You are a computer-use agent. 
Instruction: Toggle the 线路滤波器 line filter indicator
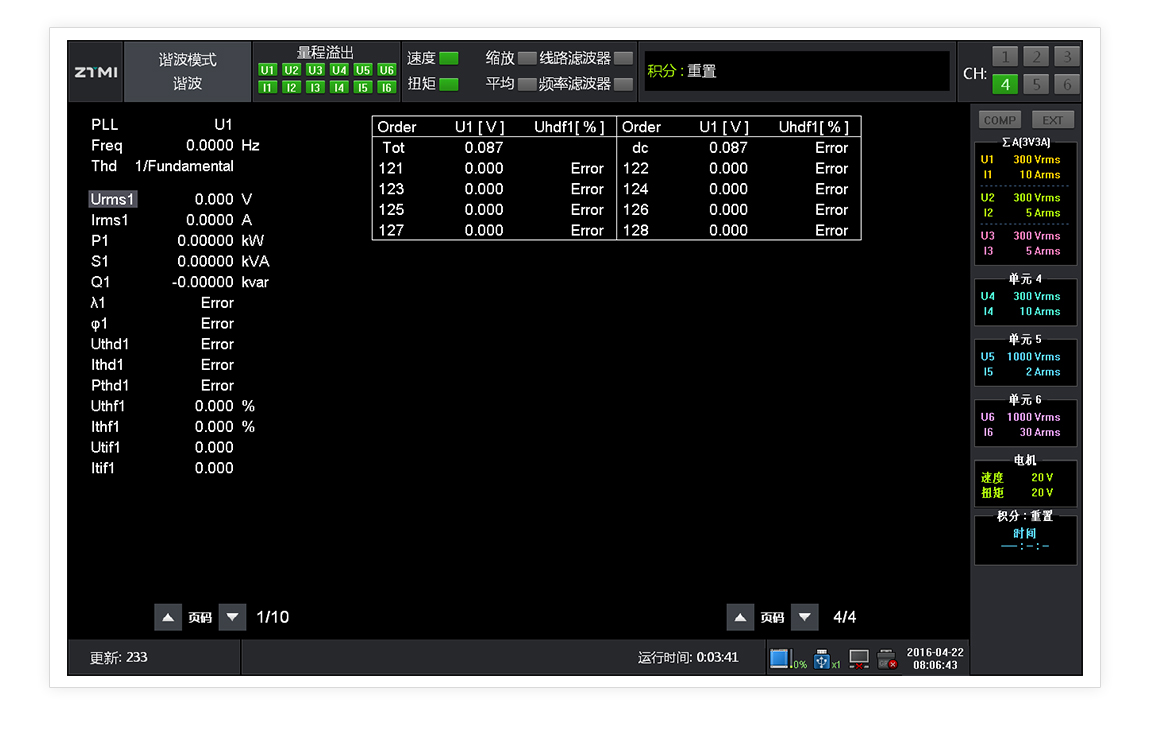click(x=623, y=58)
